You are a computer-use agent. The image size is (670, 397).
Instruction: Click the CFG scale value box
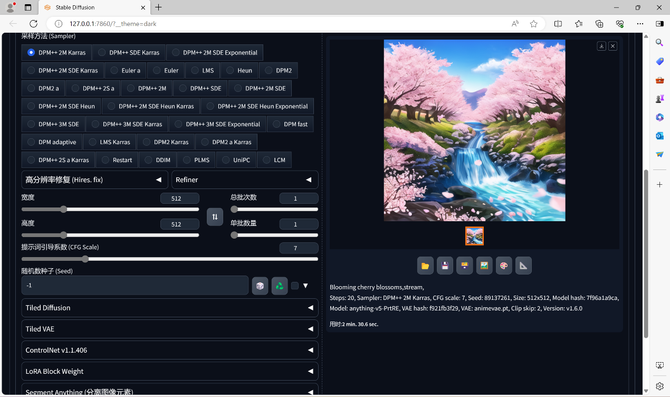pos(299,248)
